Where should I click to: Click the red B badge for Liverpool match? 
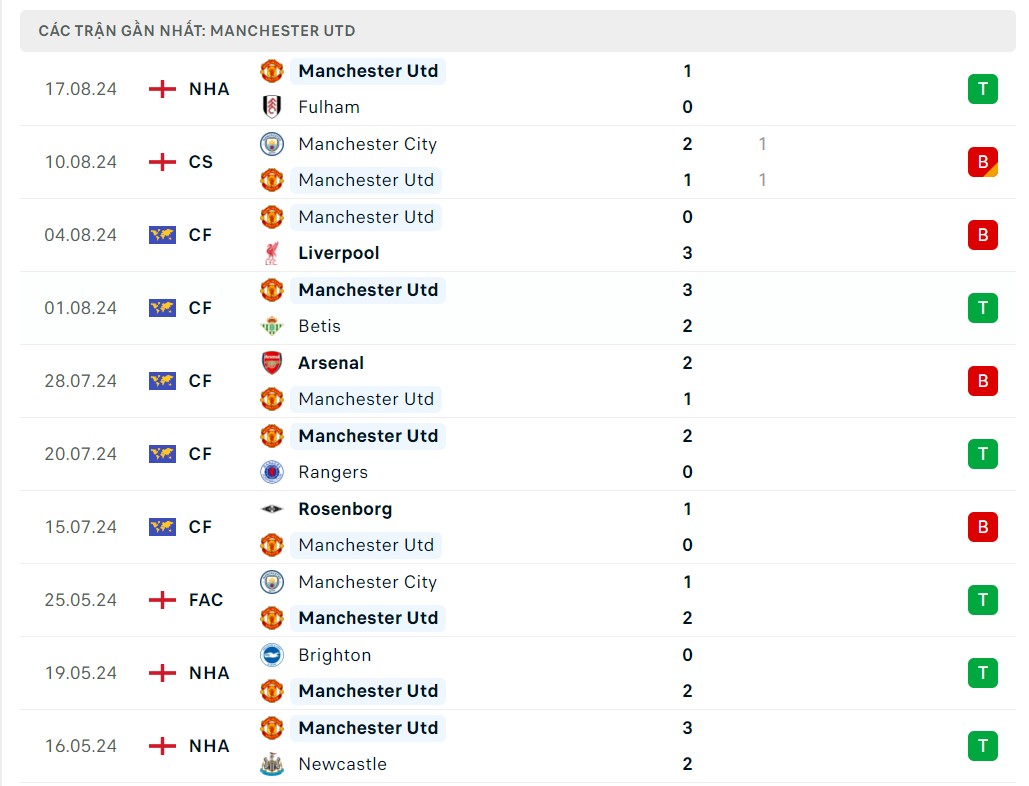pyautogui.click(x=982, y=235)
